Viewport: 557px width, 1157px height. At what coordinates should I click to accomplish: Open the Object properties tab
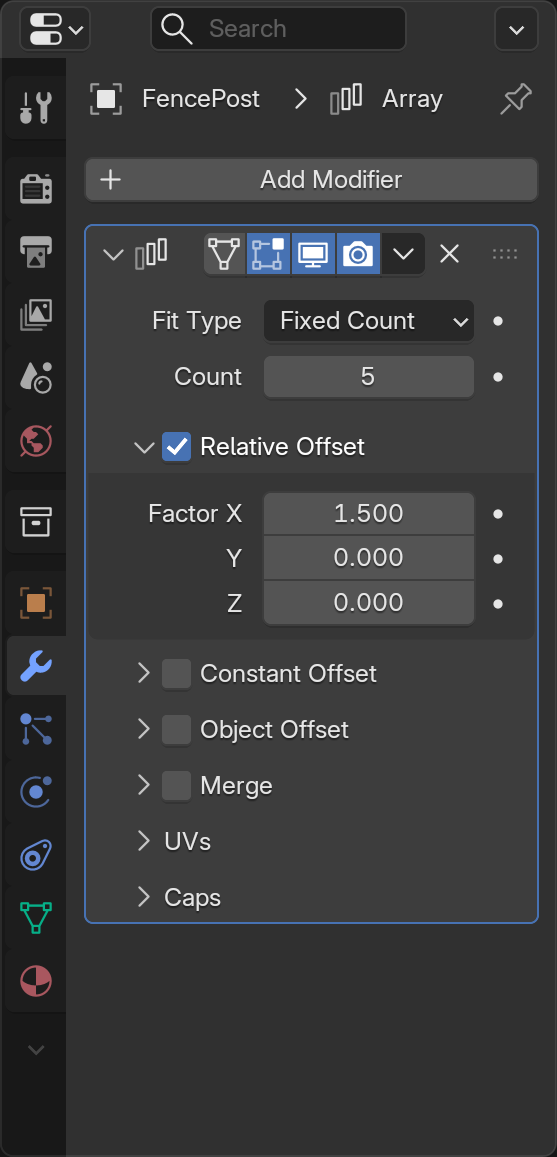click(35, 603)
